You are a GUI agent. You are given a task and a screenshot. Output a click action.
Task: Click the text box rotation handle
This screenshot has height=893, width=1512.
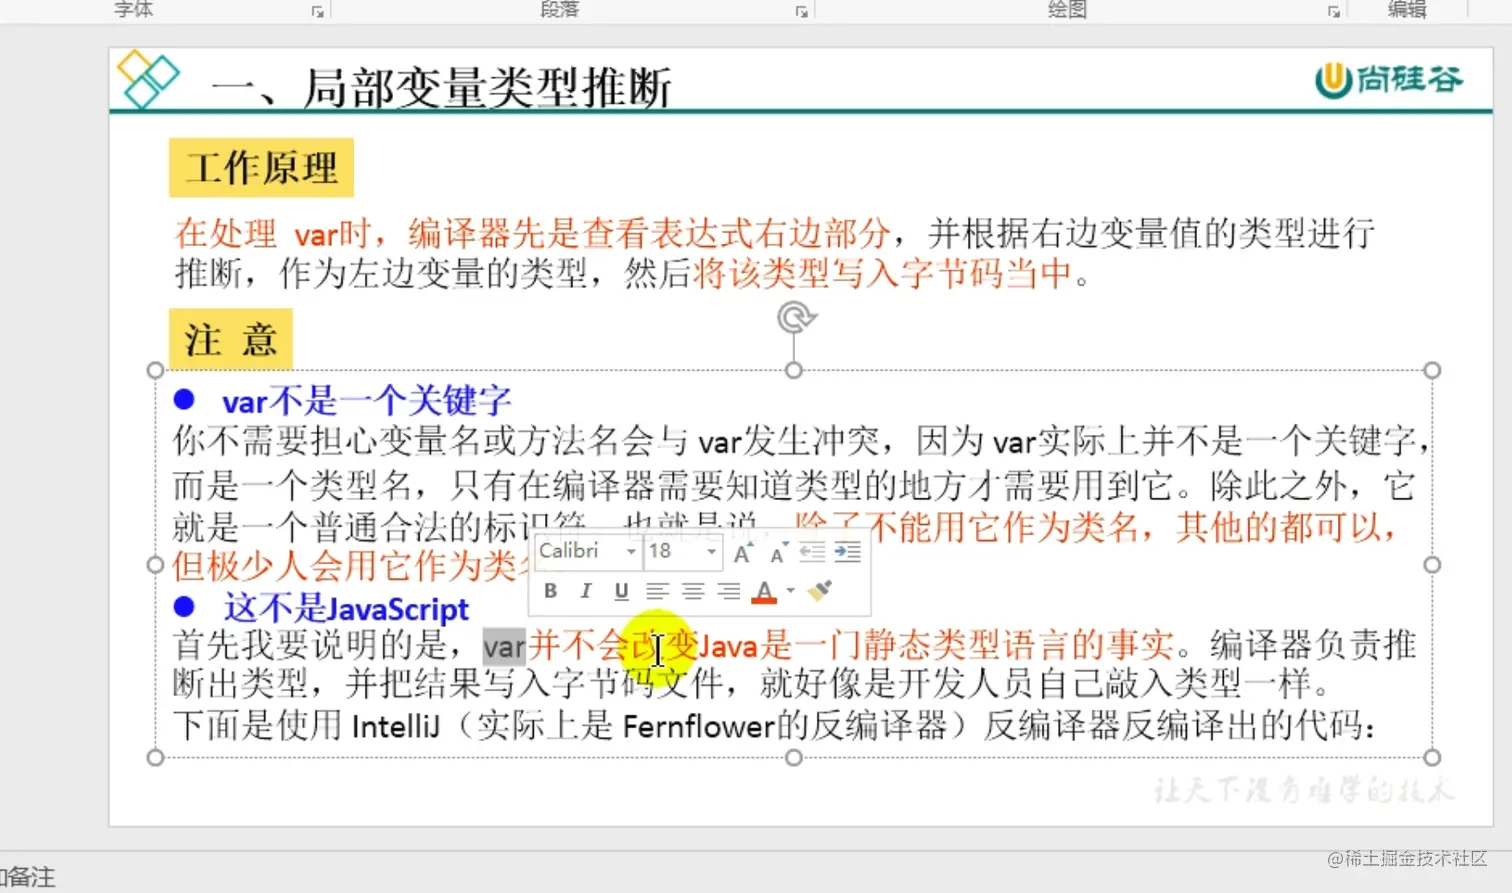click(x=795, y=318)
